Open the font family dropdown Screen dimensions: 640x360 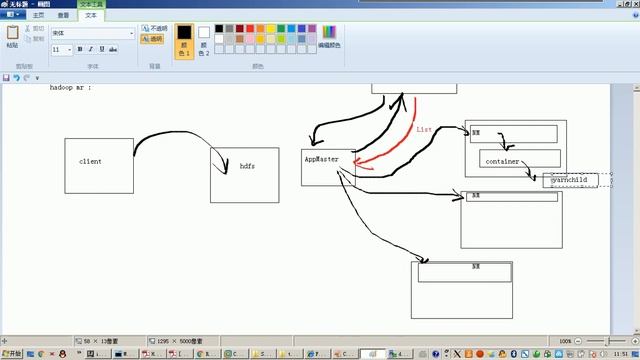[x=131, y=33]
